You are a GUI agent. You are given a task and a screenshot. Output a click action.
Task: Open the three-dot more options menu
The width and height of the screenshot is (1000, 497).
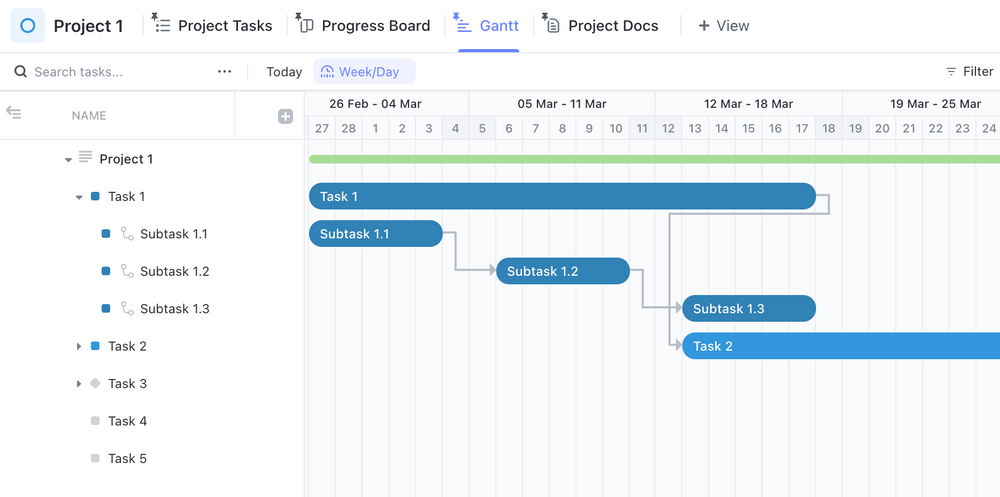point(225,72)
